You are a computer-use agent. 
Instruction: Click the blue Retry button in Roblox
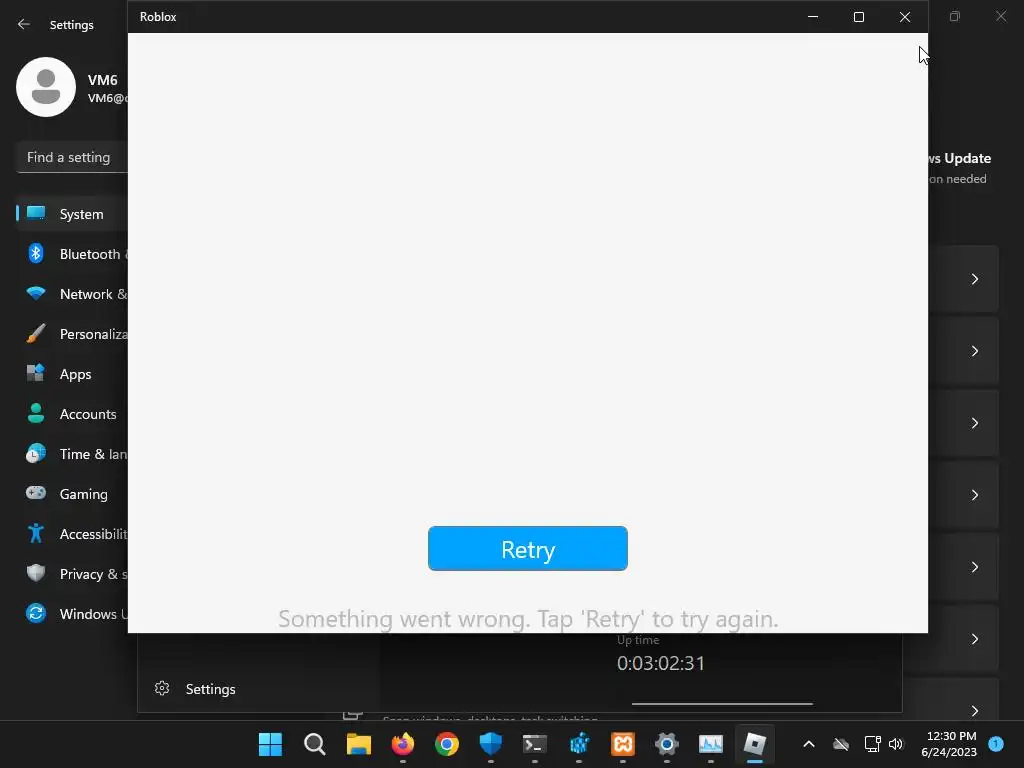(x=528, y=549)
